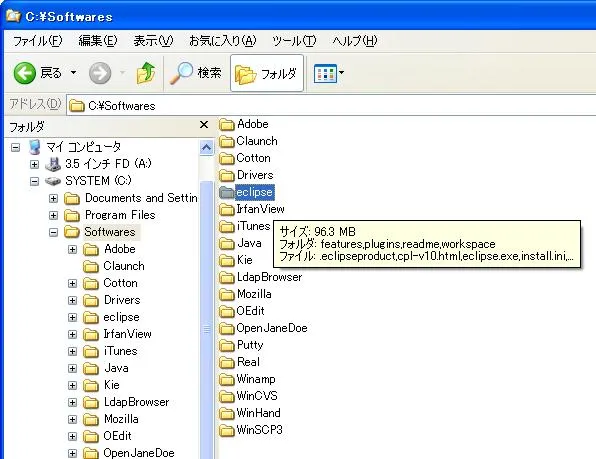
Task: Click the folder icon in title bar
Action: [x=13, y=16]
